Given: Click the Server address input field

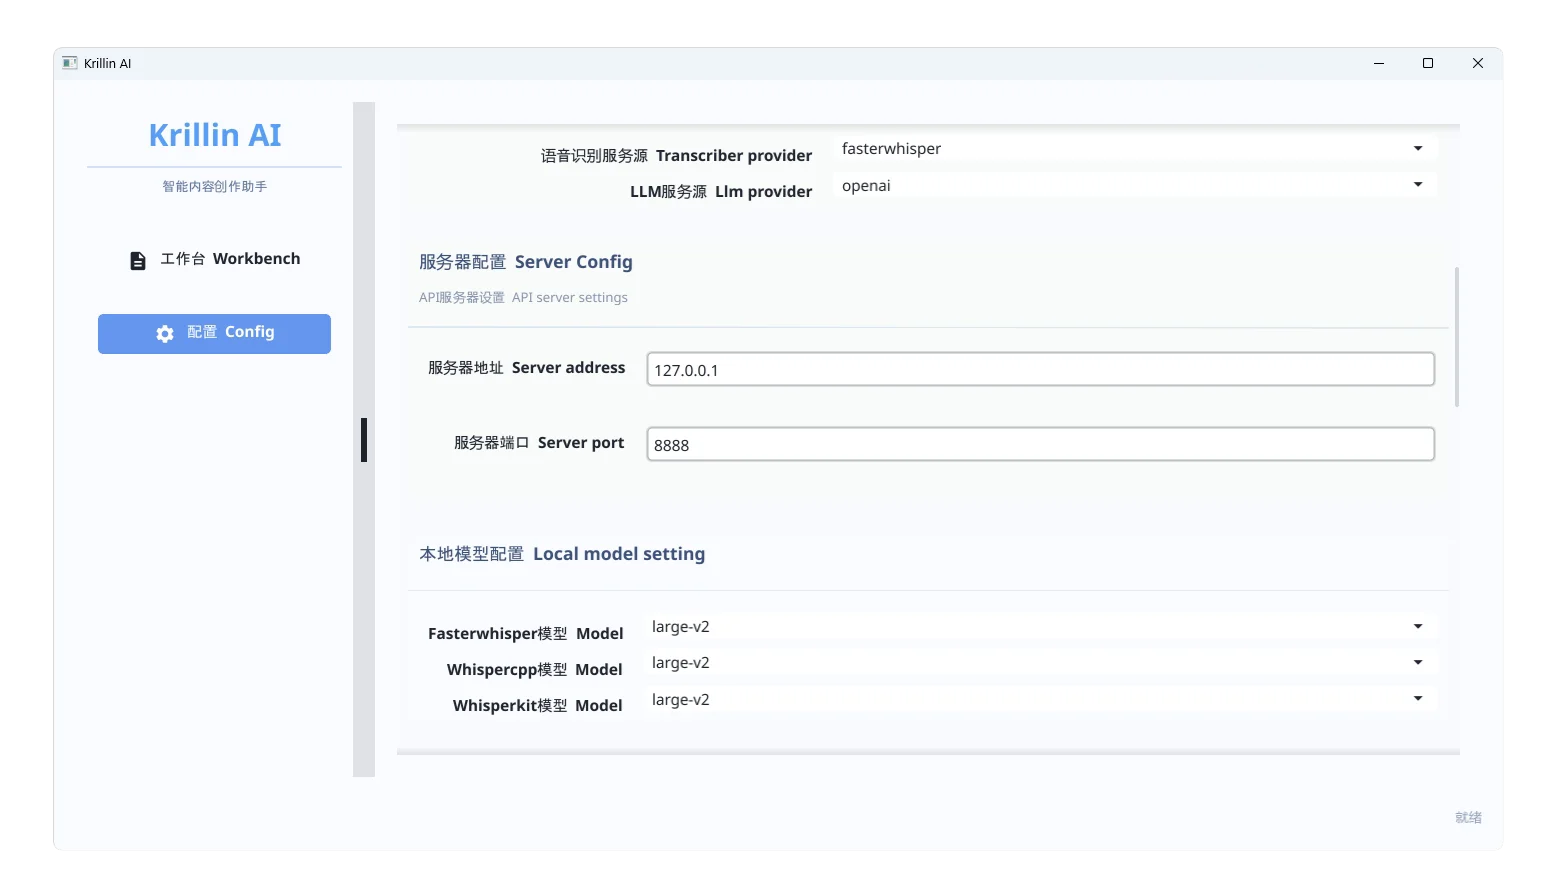Looking at the screenshot, I should point(1040,370).
